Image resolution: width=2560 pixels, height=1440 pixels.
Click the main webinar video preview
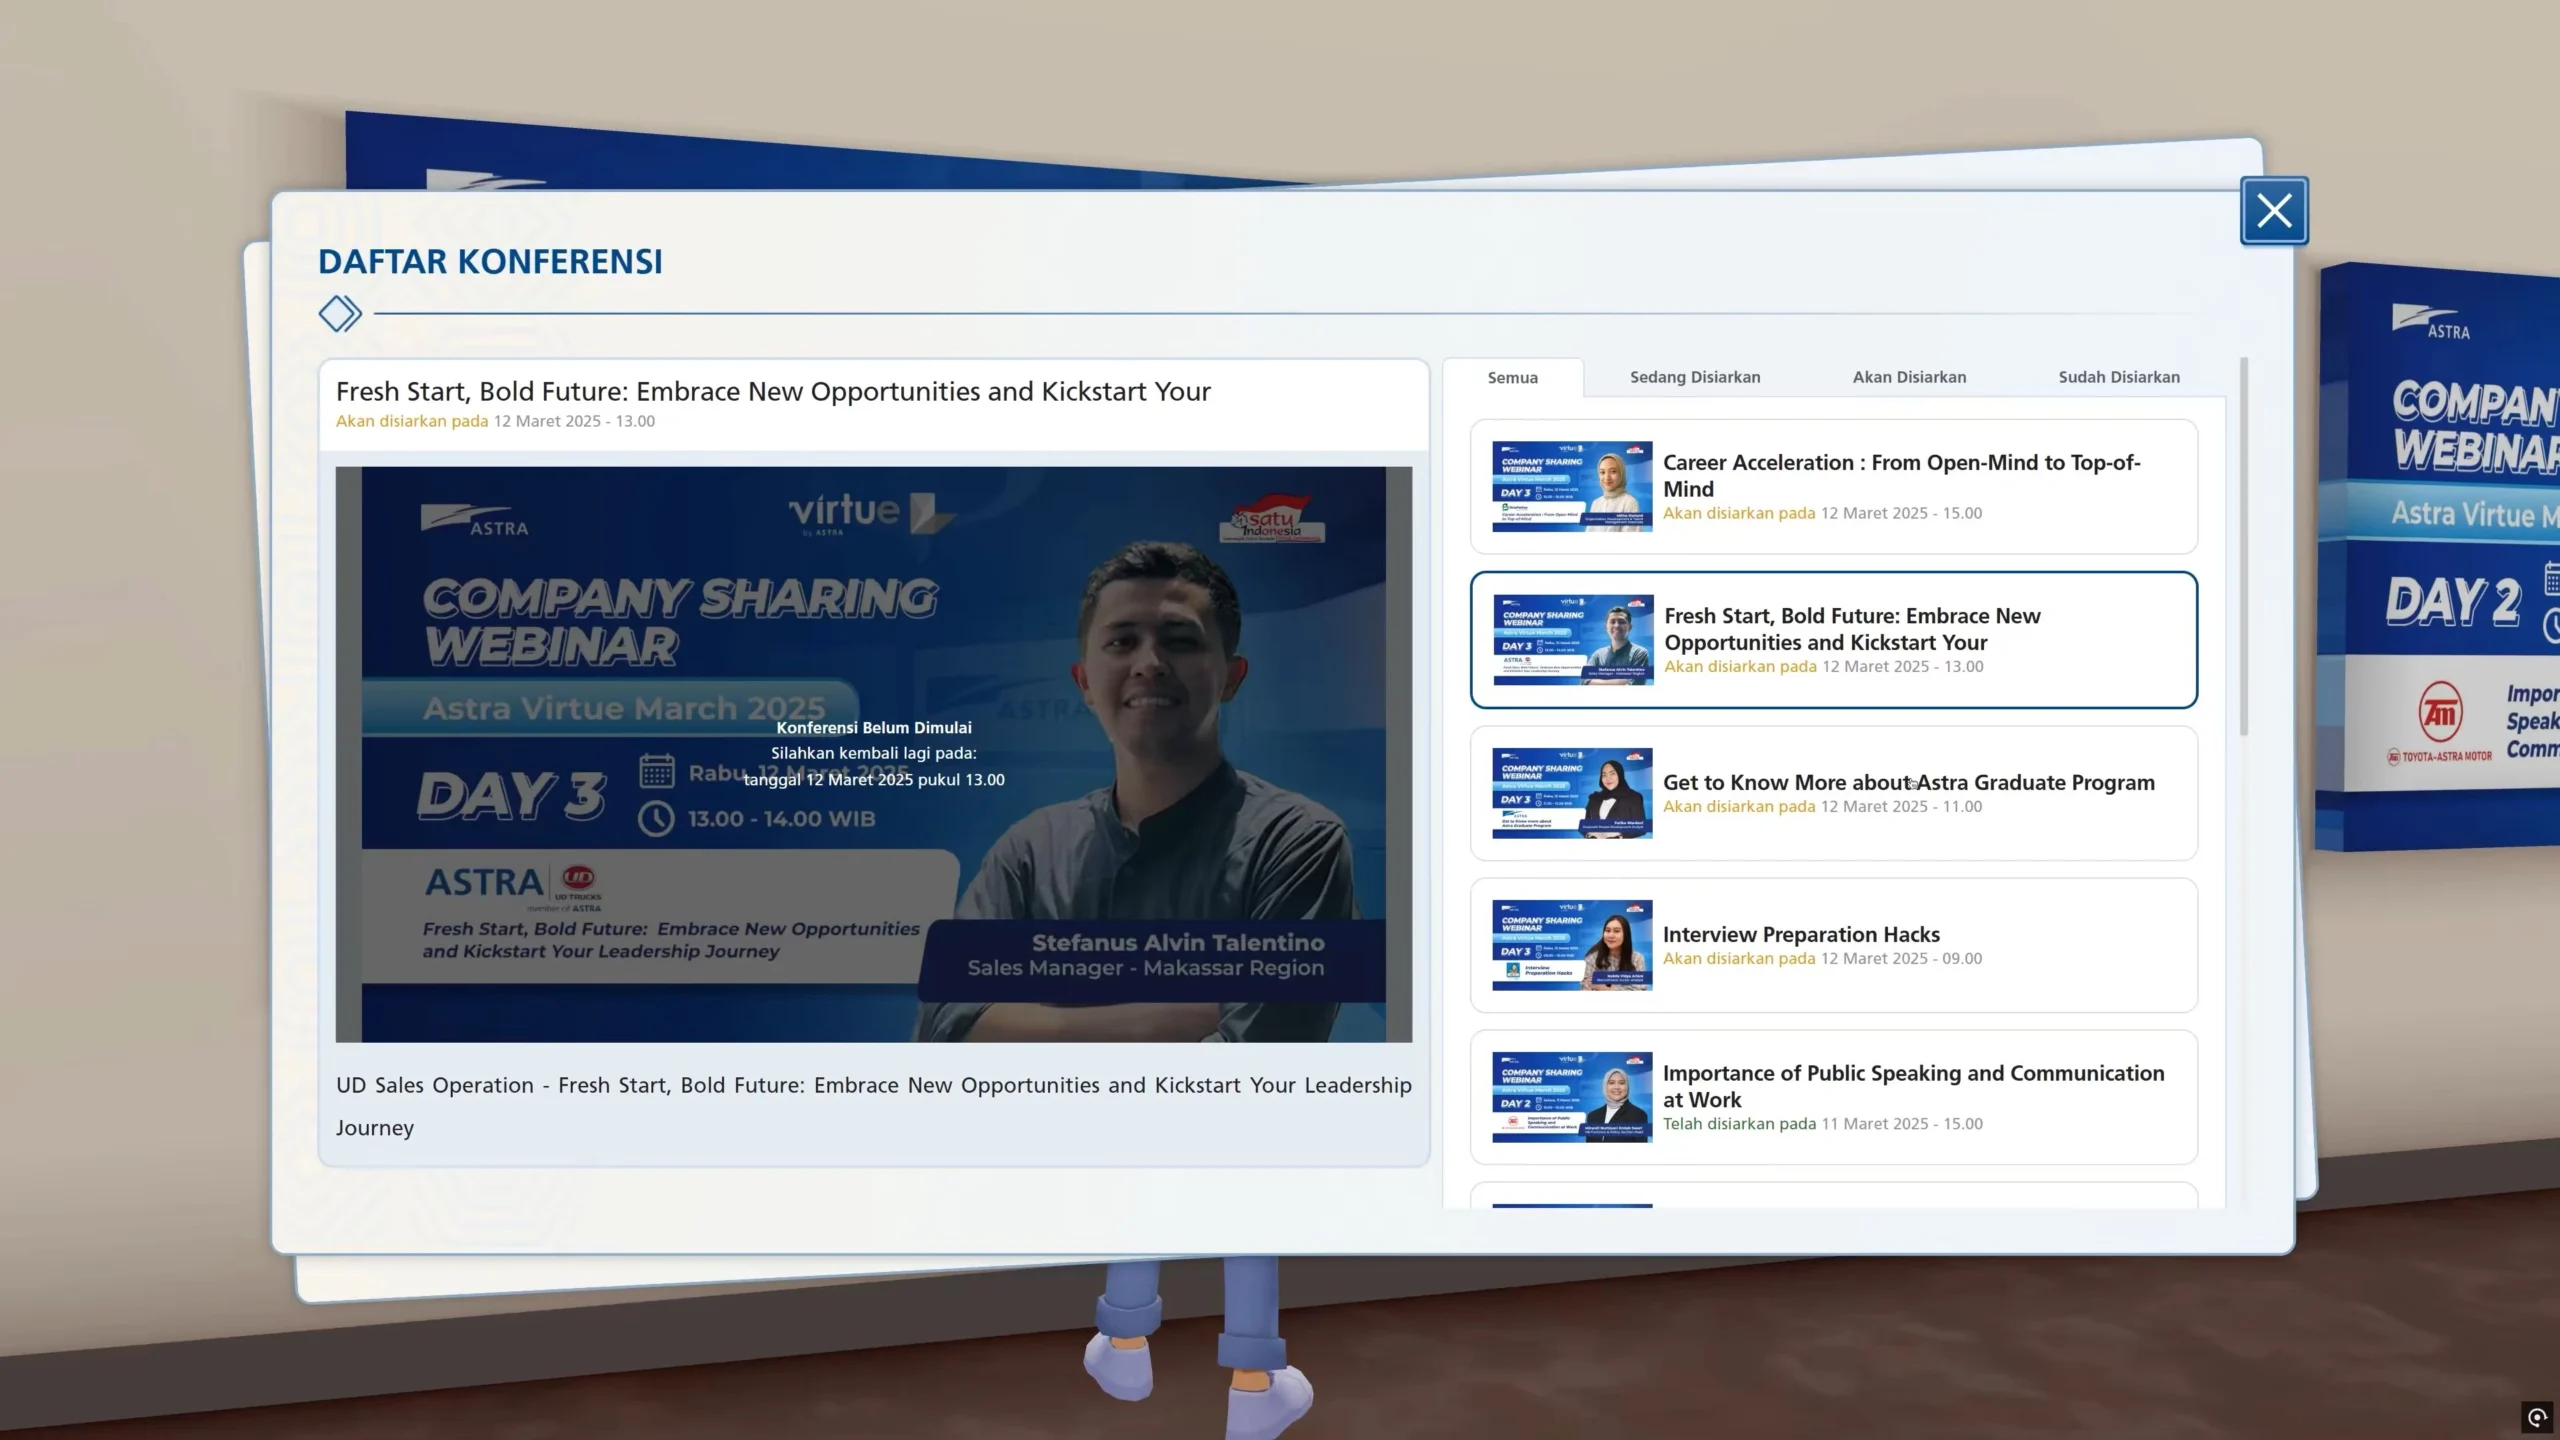873,755
